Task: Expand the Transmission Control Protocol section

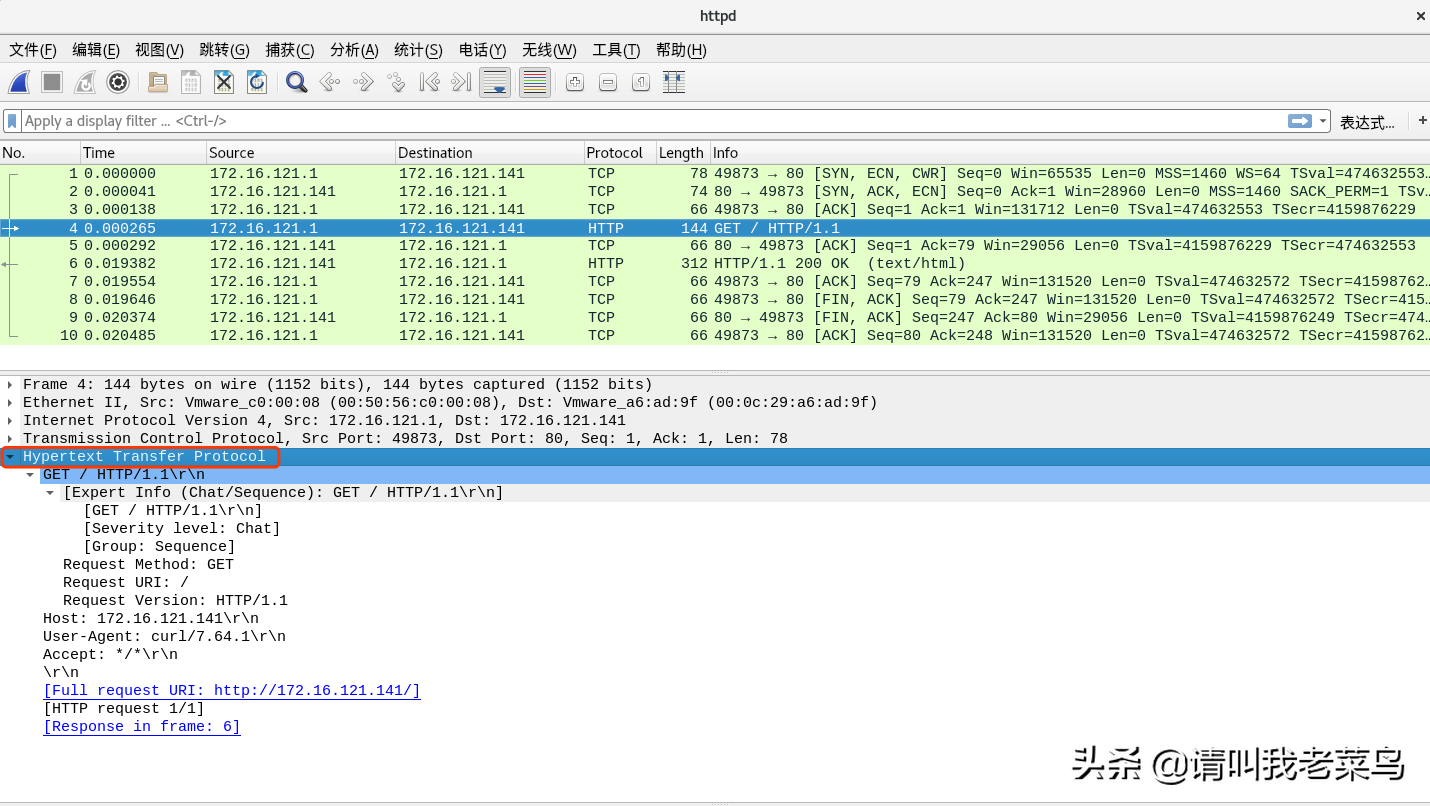Action: (10, 439)
